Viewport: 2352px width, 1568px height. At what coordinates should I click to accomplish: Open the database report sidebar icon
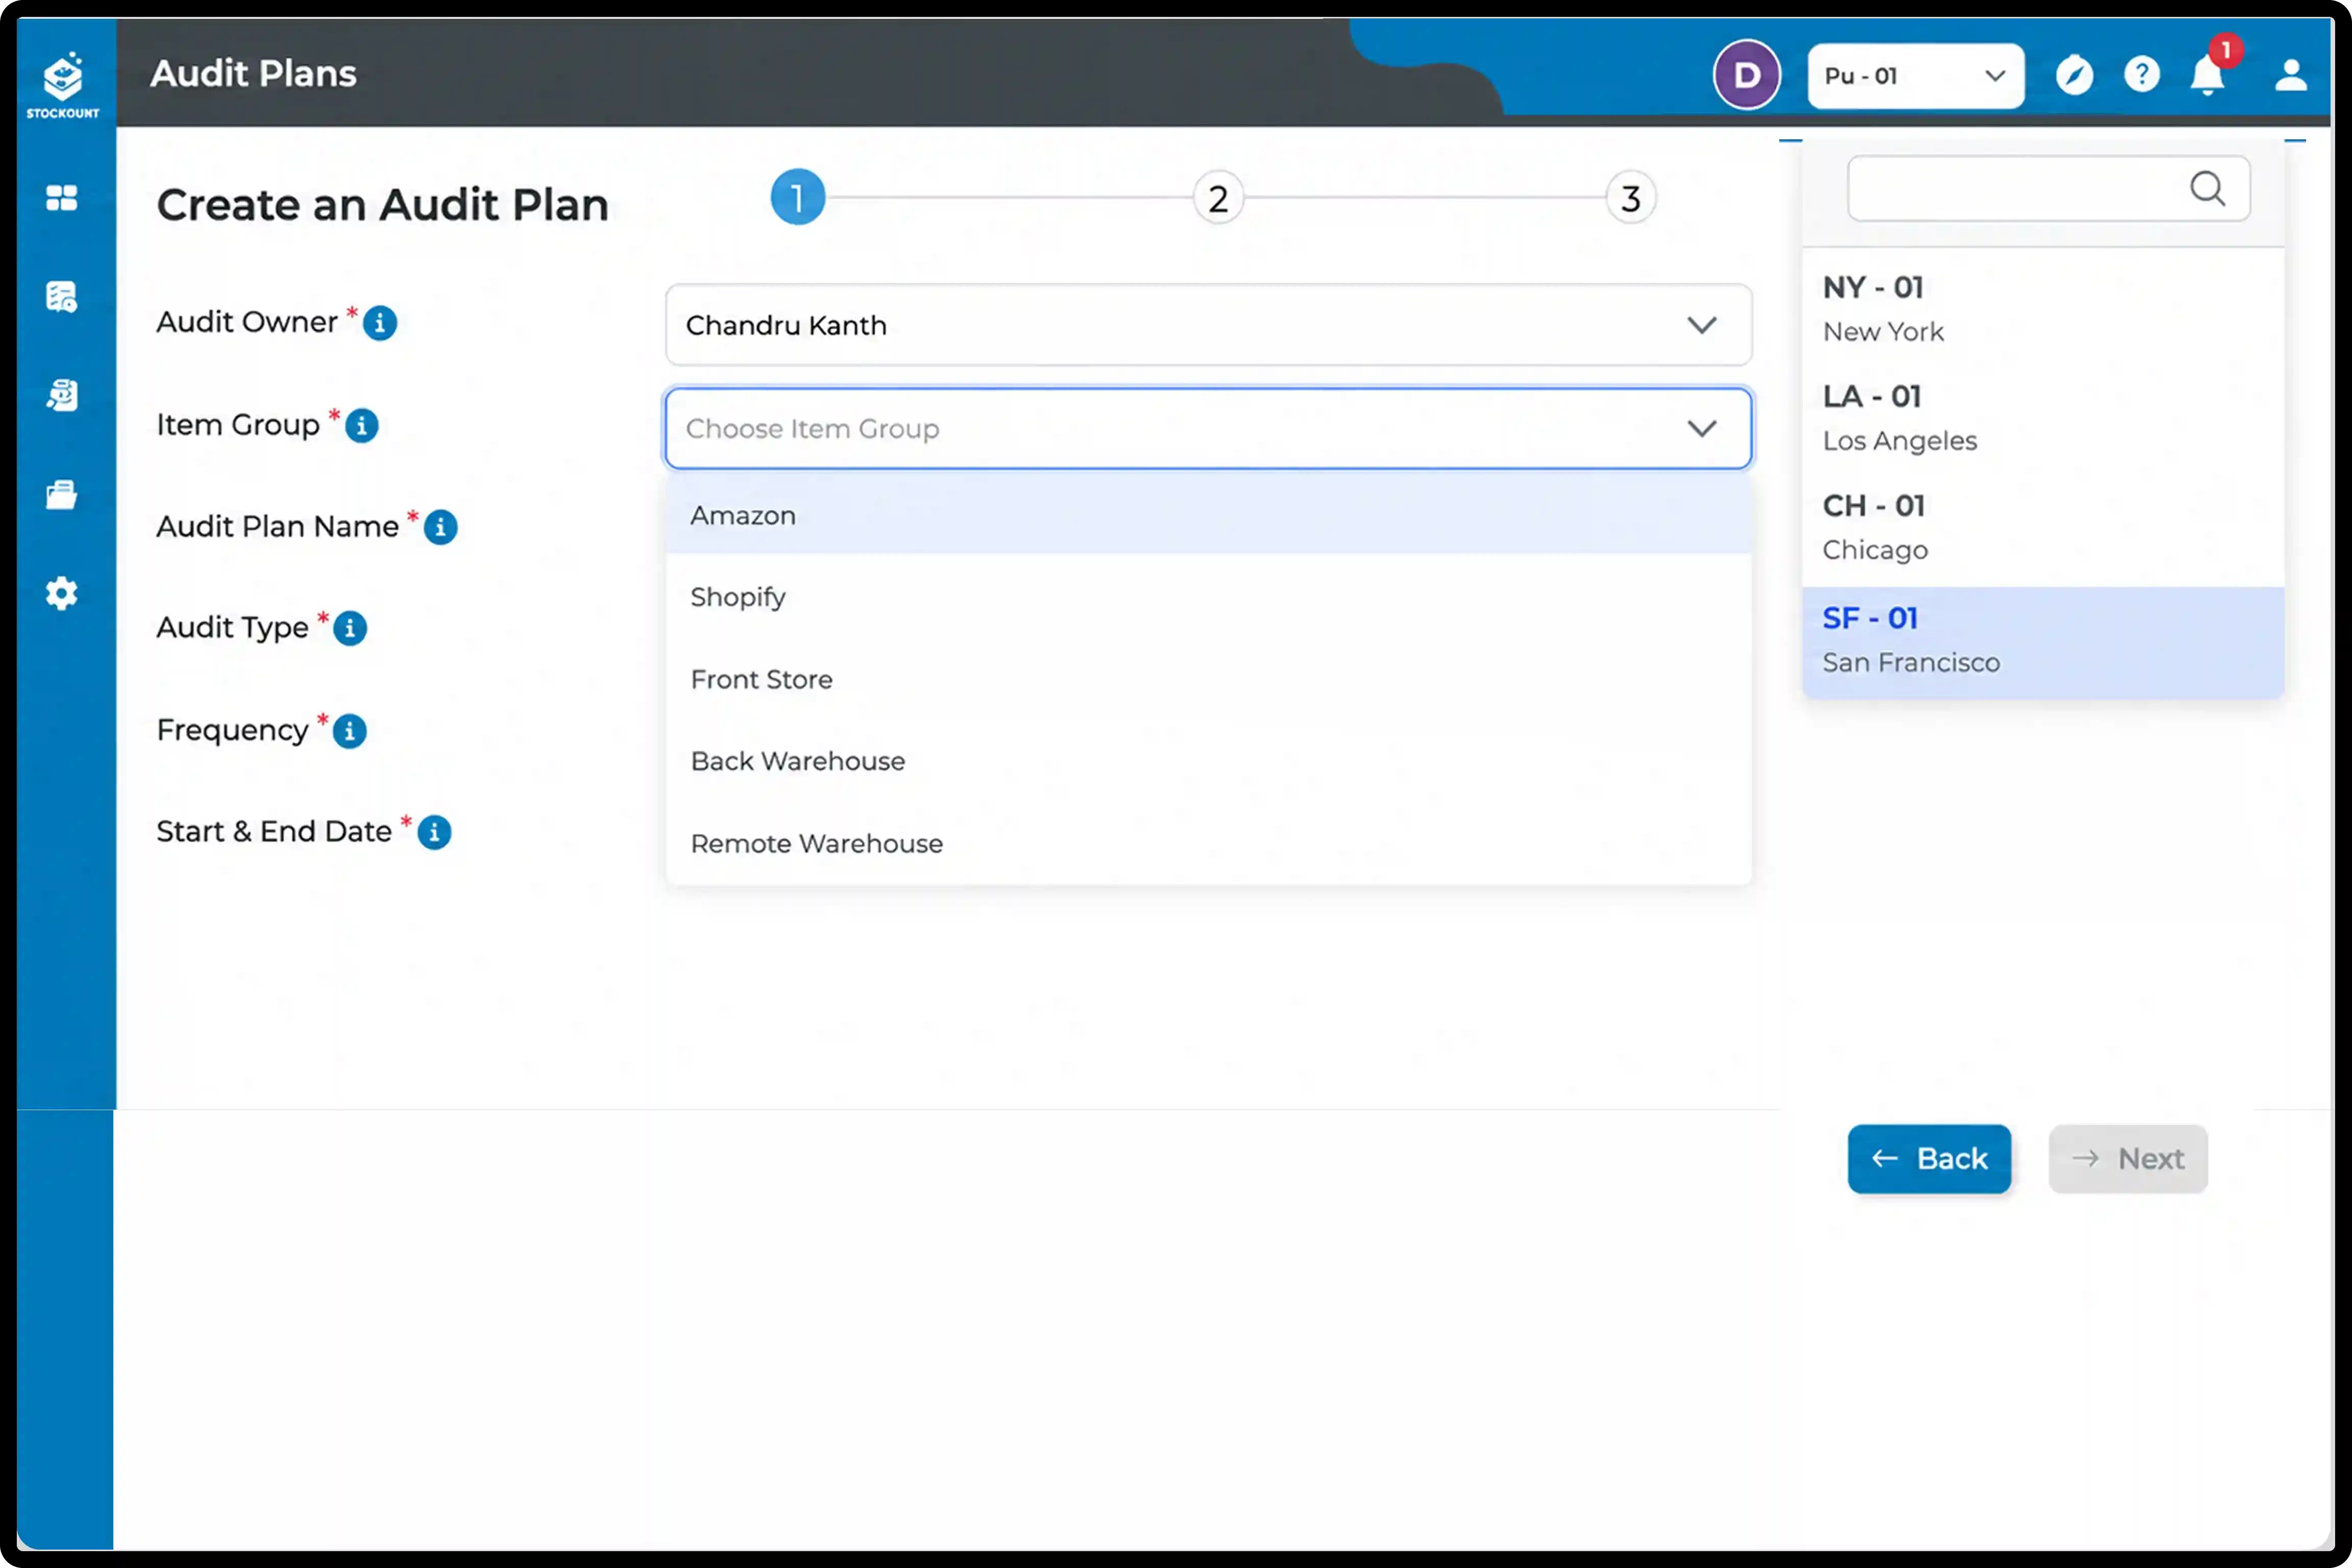[x=62, y=396]
